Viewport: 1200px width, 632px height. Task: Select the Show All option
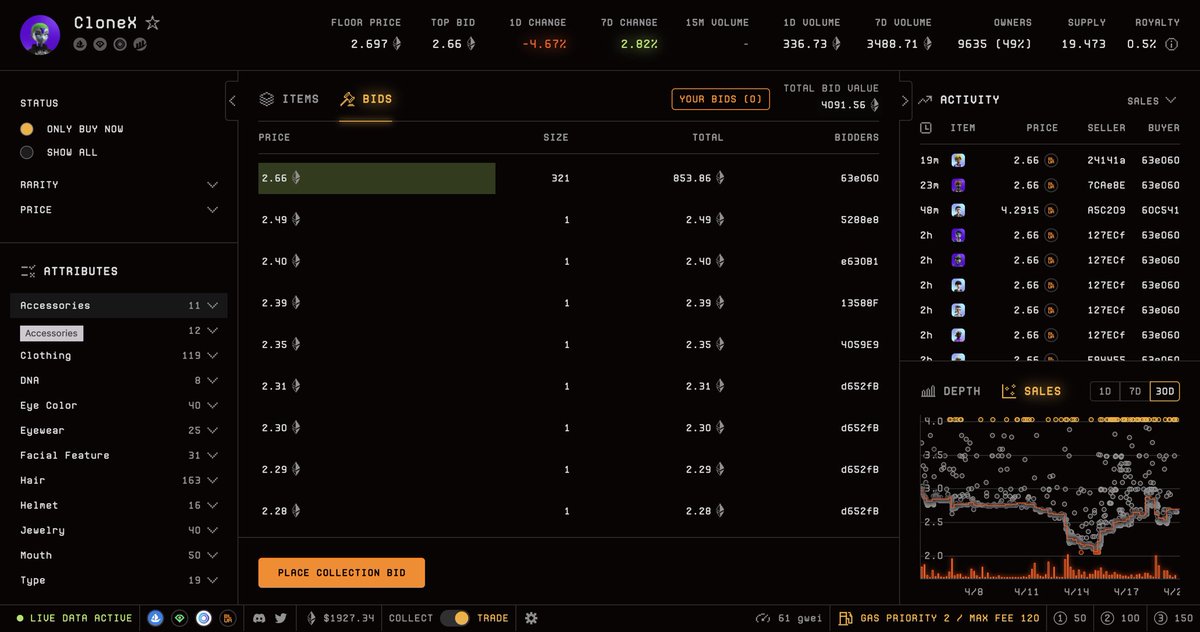pyautogui.click(x=59, y=152)
